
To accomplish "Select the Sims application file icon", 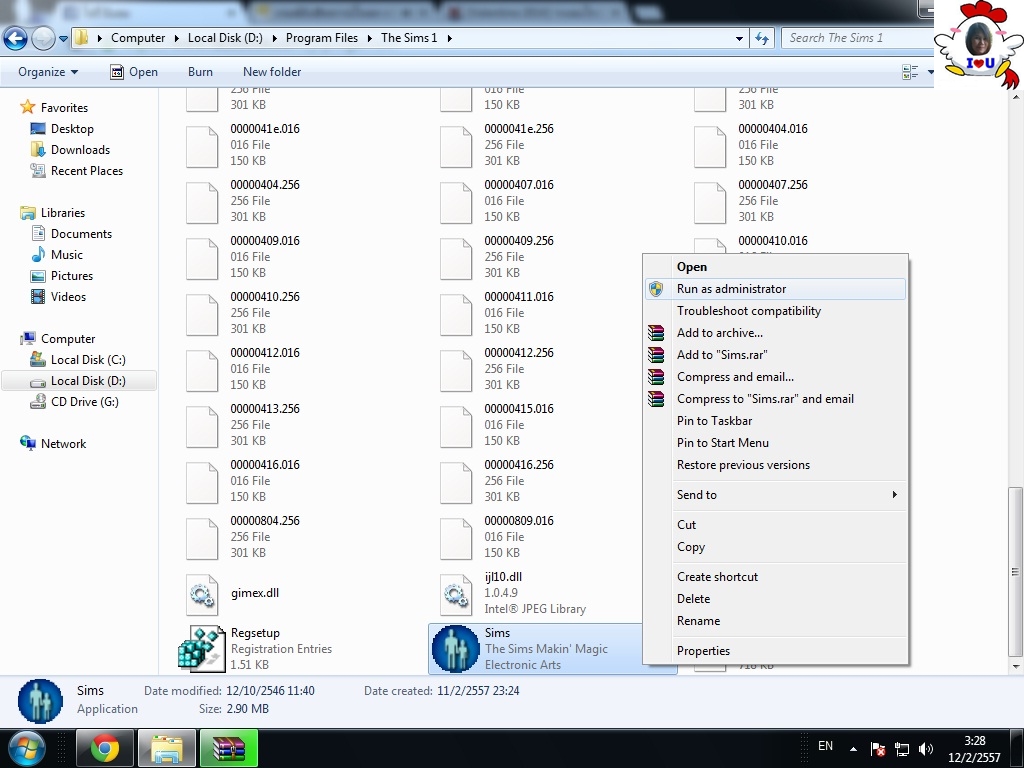I will (455, 648).
